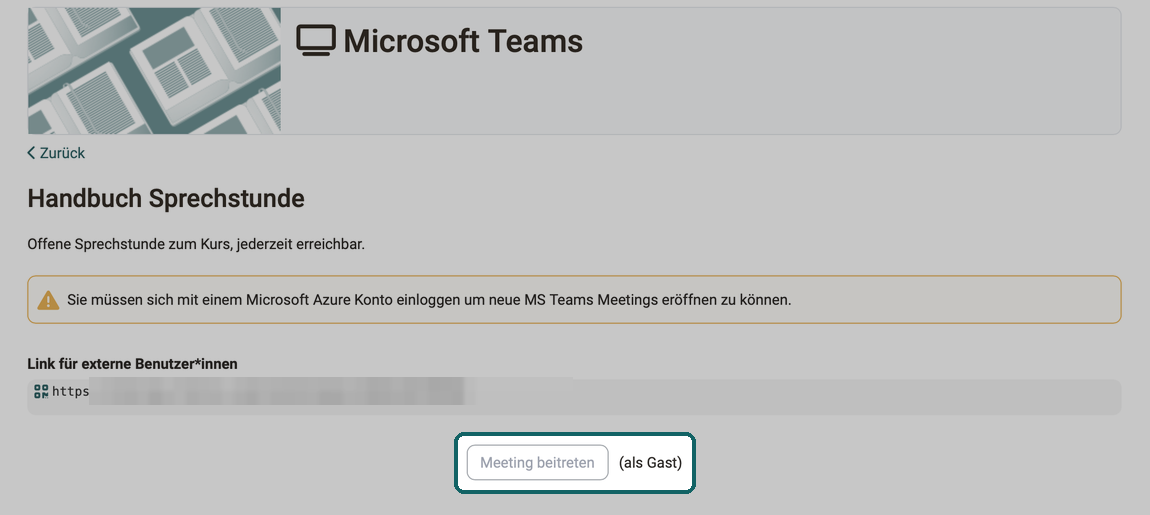Select the external user link field
This screenshot has height=515, width=1150.
tap(574, 397)
